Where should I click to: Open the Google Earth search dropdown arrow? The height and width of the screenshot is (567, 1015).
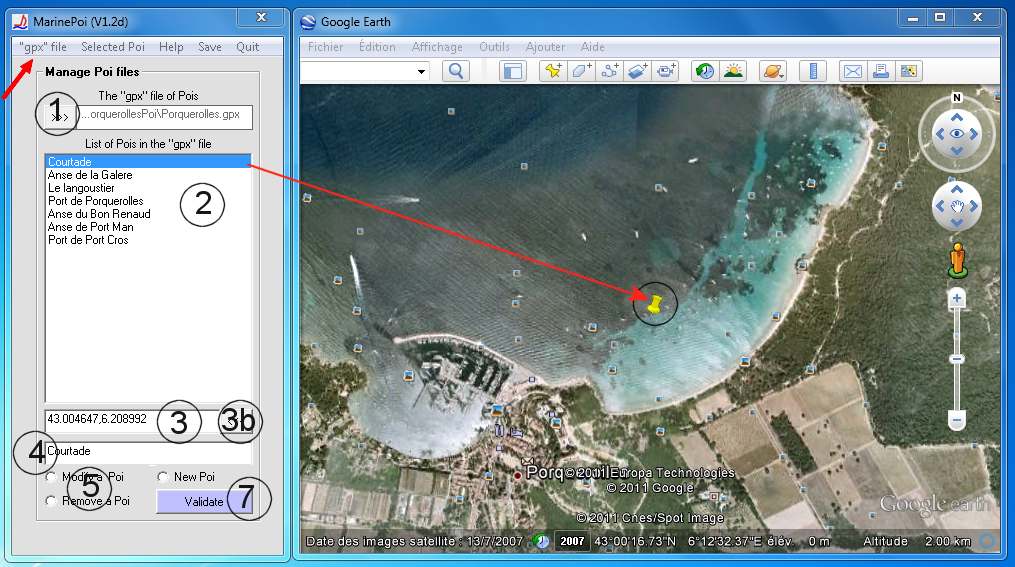(x=421, y=71)
